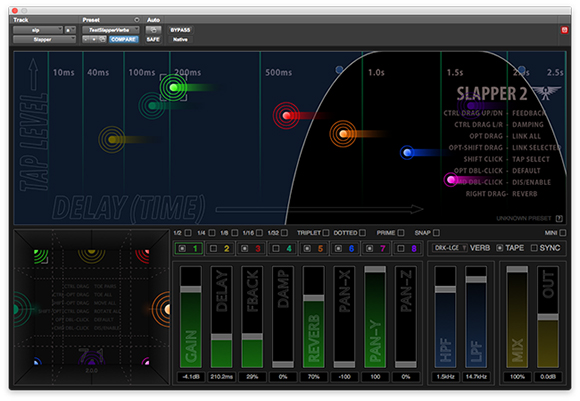Select the teal tap 4 node in delay display
The image size is (580, 401).
coord(152,106)
